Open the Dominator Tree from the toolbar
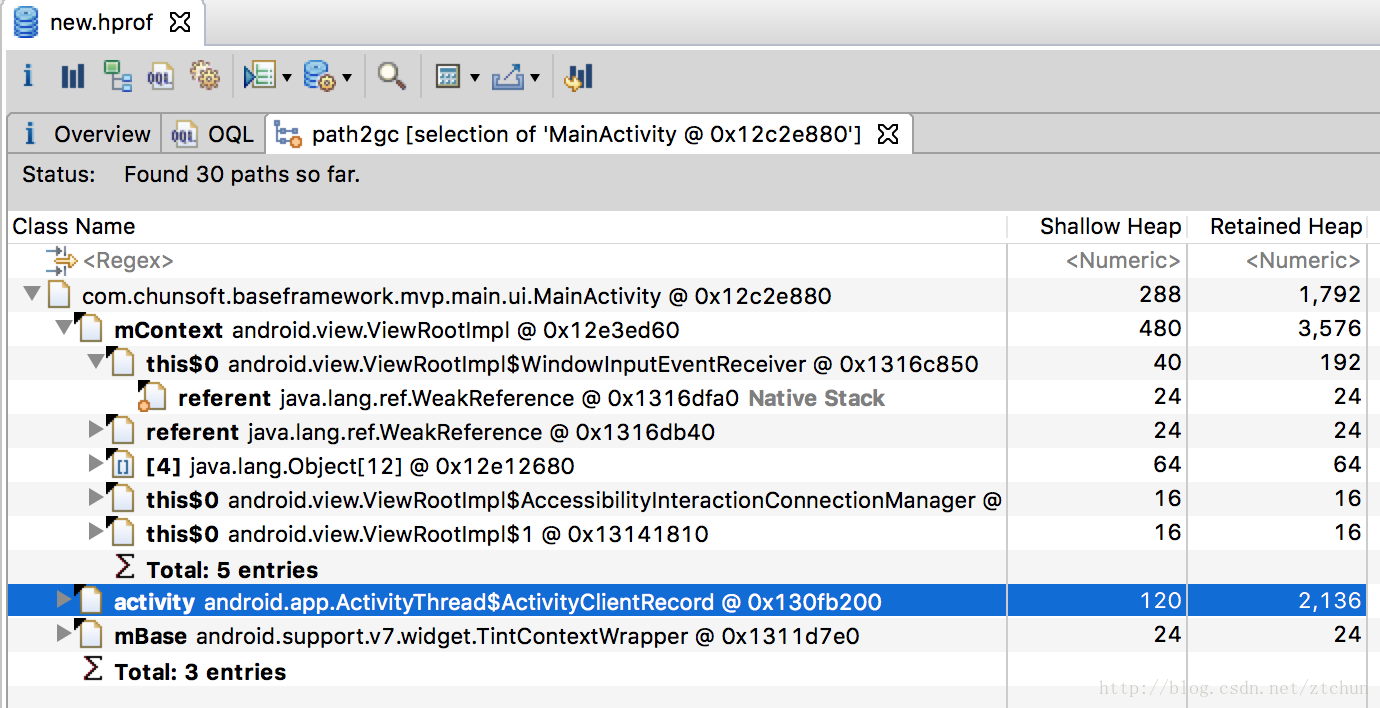The height and width of the screenshot is (708, 1380). point(118,77)
